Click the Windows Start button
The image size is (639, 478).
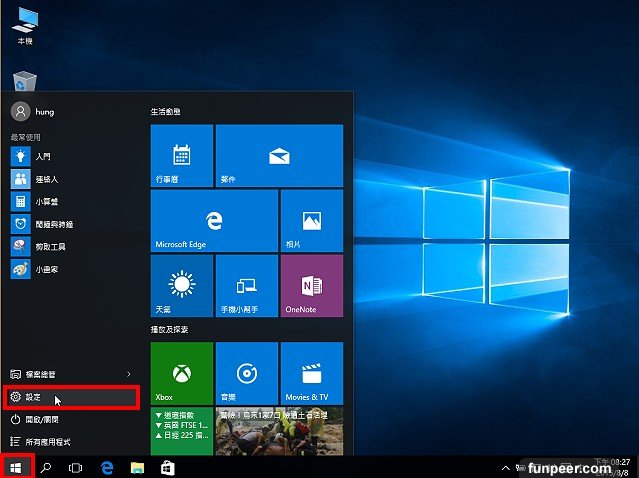click(x=15, y=467)
